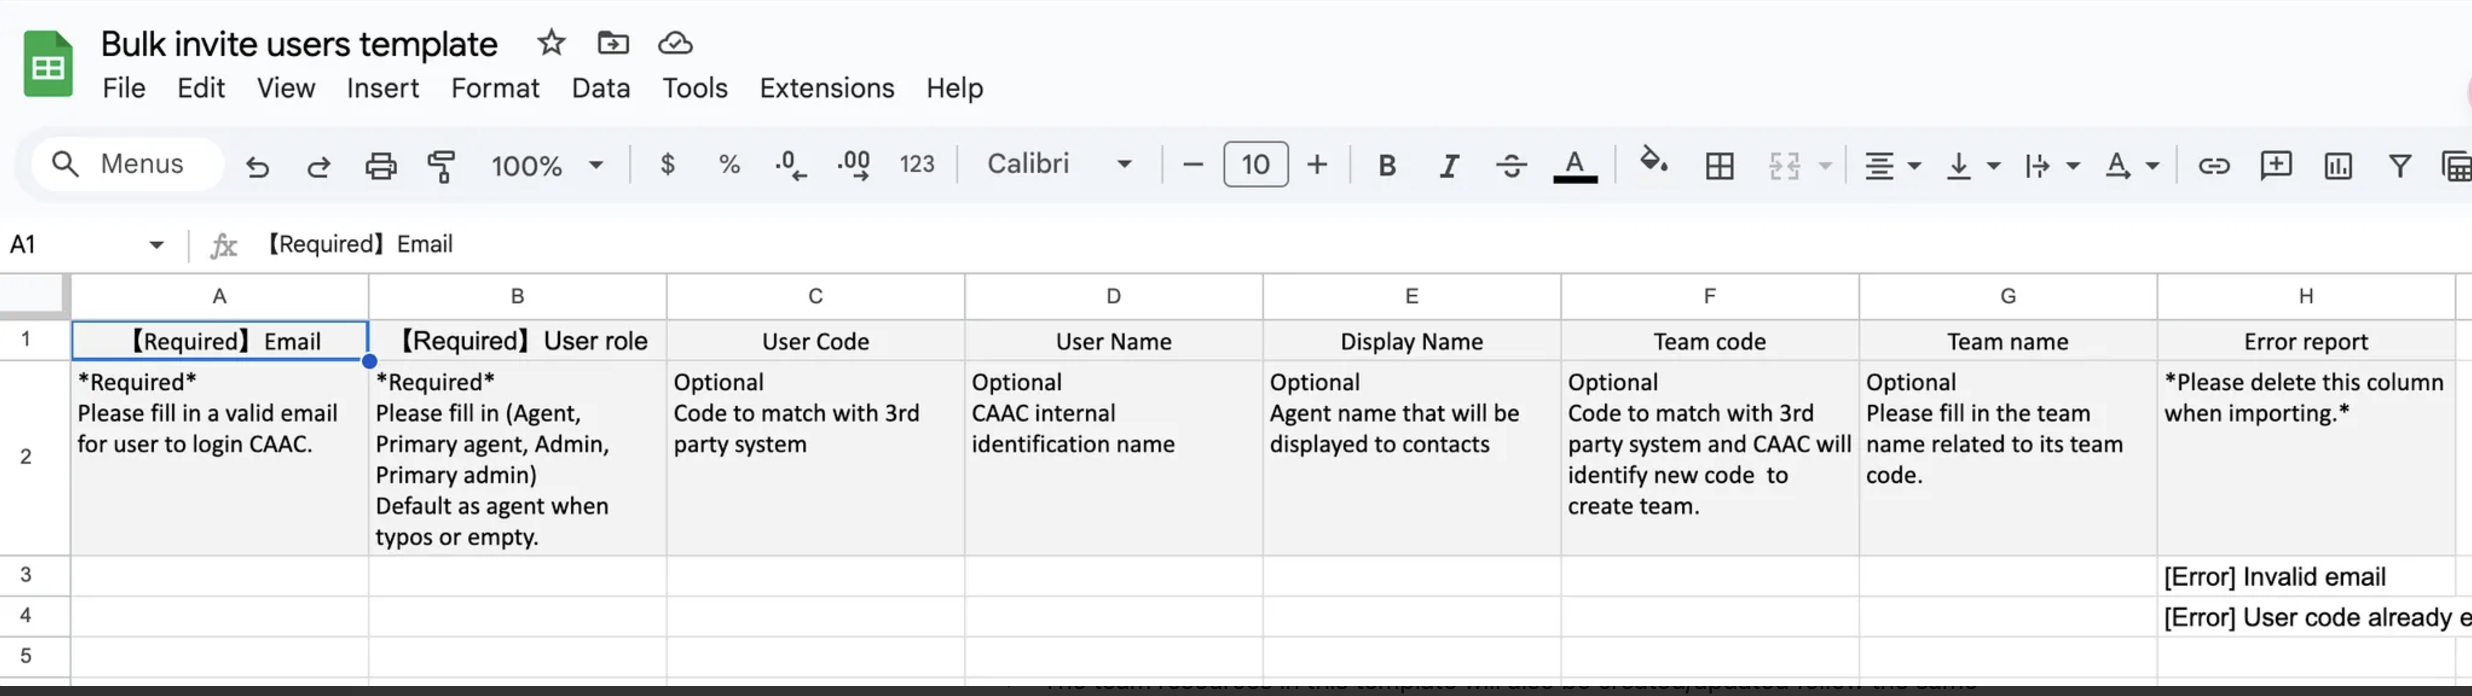Toggle bold formatting
The image size is (2472, 696).
(x=1386, y=165)
